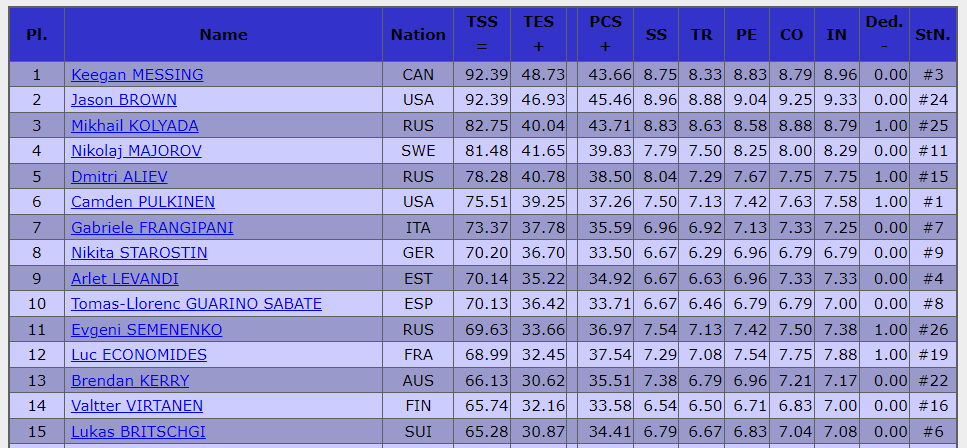Open Brendan KERRY link
967x448 pixels.
[x=130, y=381]
